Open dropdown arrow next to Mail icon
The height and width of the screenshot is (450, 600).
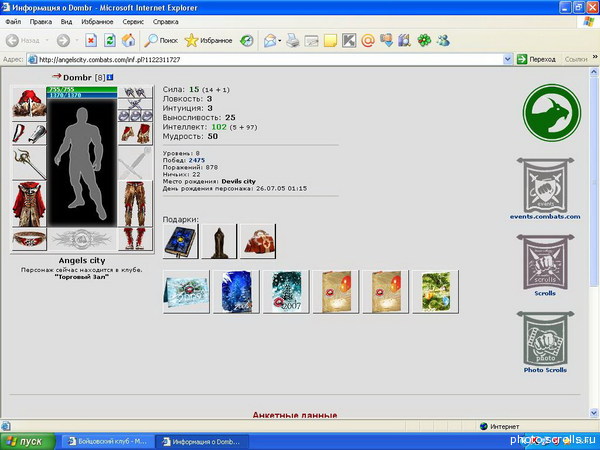tap(280, 40)
